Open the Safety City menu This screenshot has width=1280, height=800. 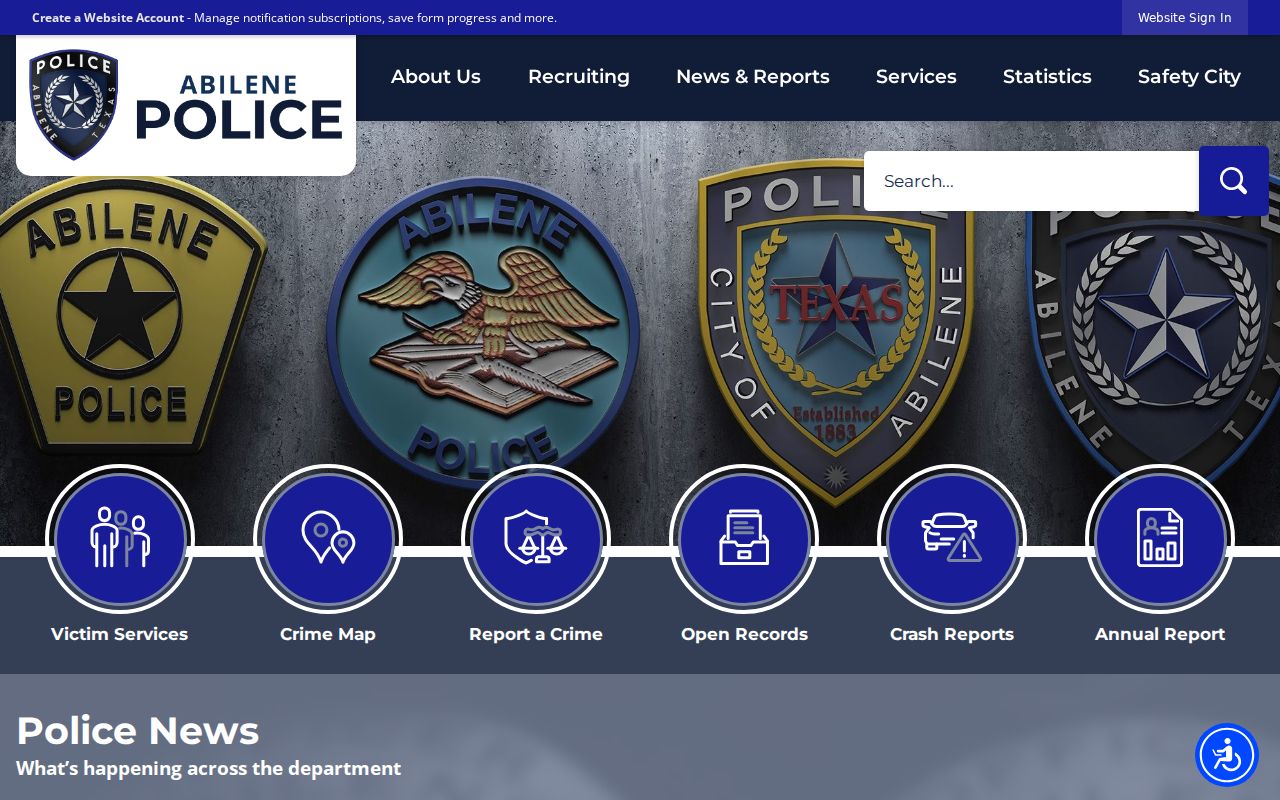coord(1189,77)
